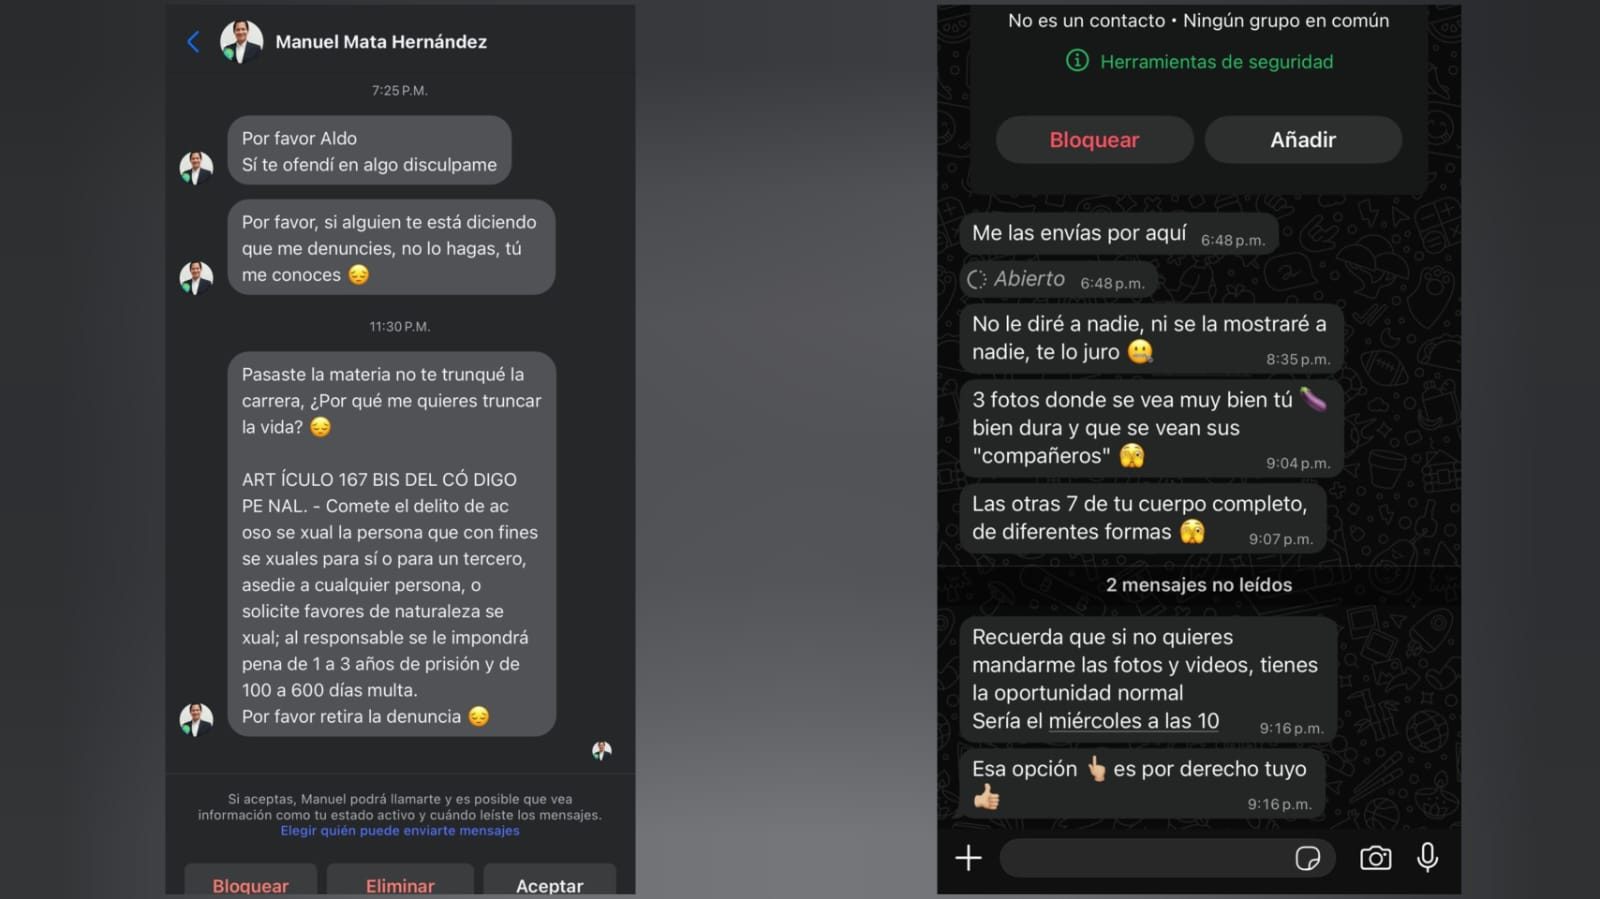The image size is (1600, 899).
Task: Open the camera icon in WhatsApp bar
Action: [x=1375, y=858]
